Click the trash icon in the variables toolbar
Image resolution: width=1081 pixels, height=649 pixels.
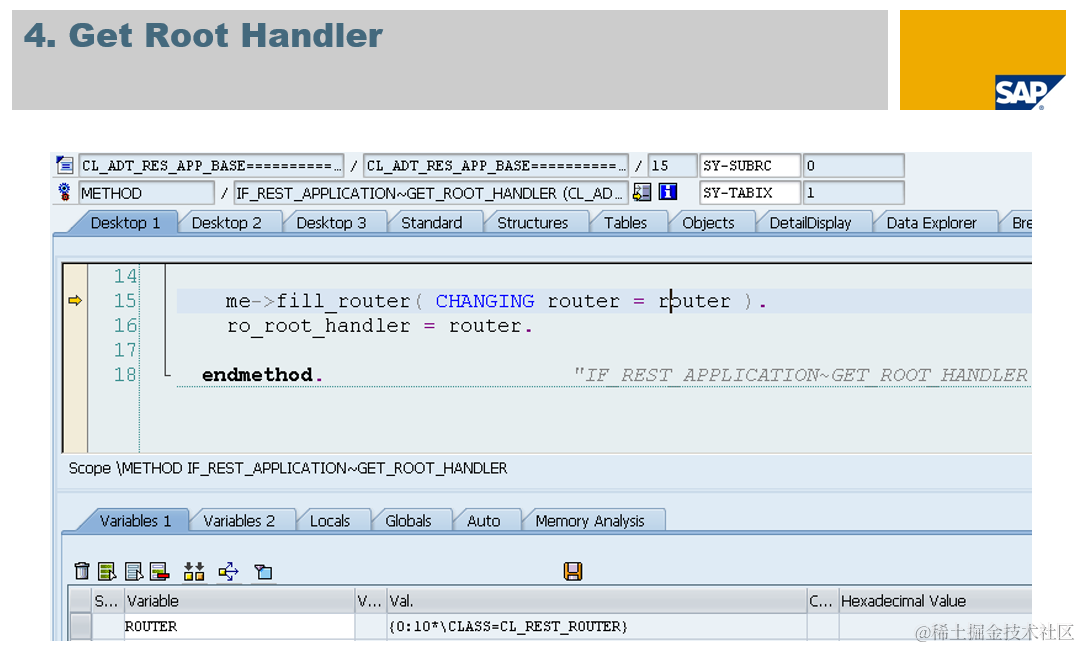coord(81,571)
